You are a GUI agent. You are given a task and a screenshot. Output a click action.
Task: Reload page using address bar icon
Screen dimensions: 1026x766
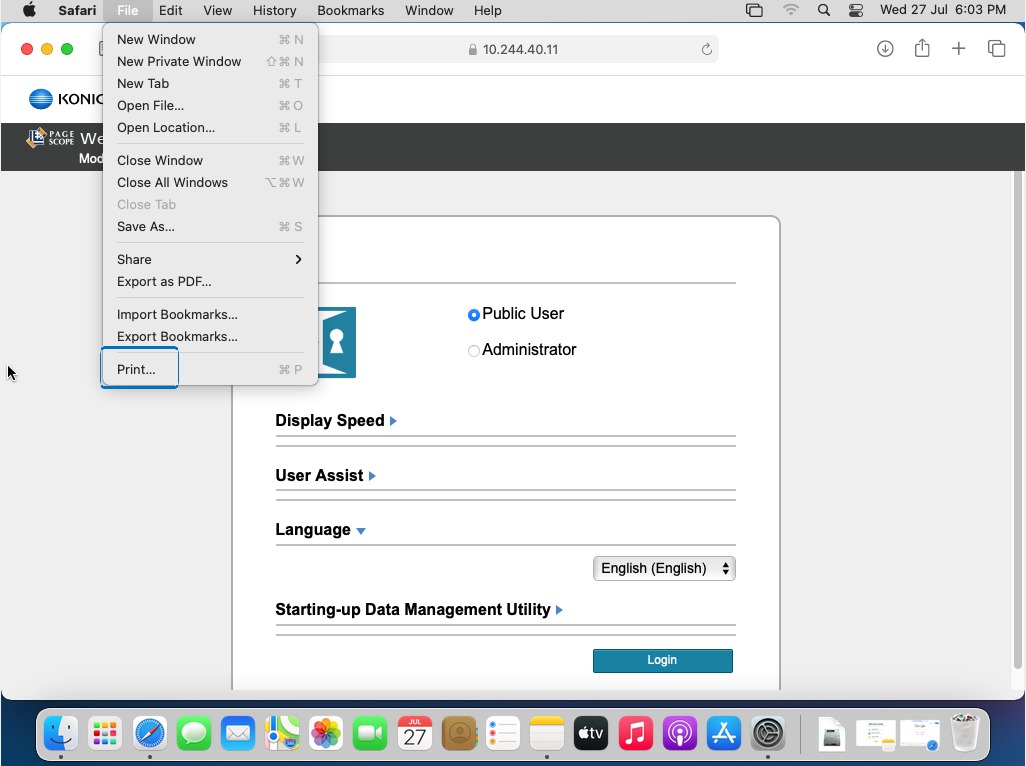tap(706, 49)
